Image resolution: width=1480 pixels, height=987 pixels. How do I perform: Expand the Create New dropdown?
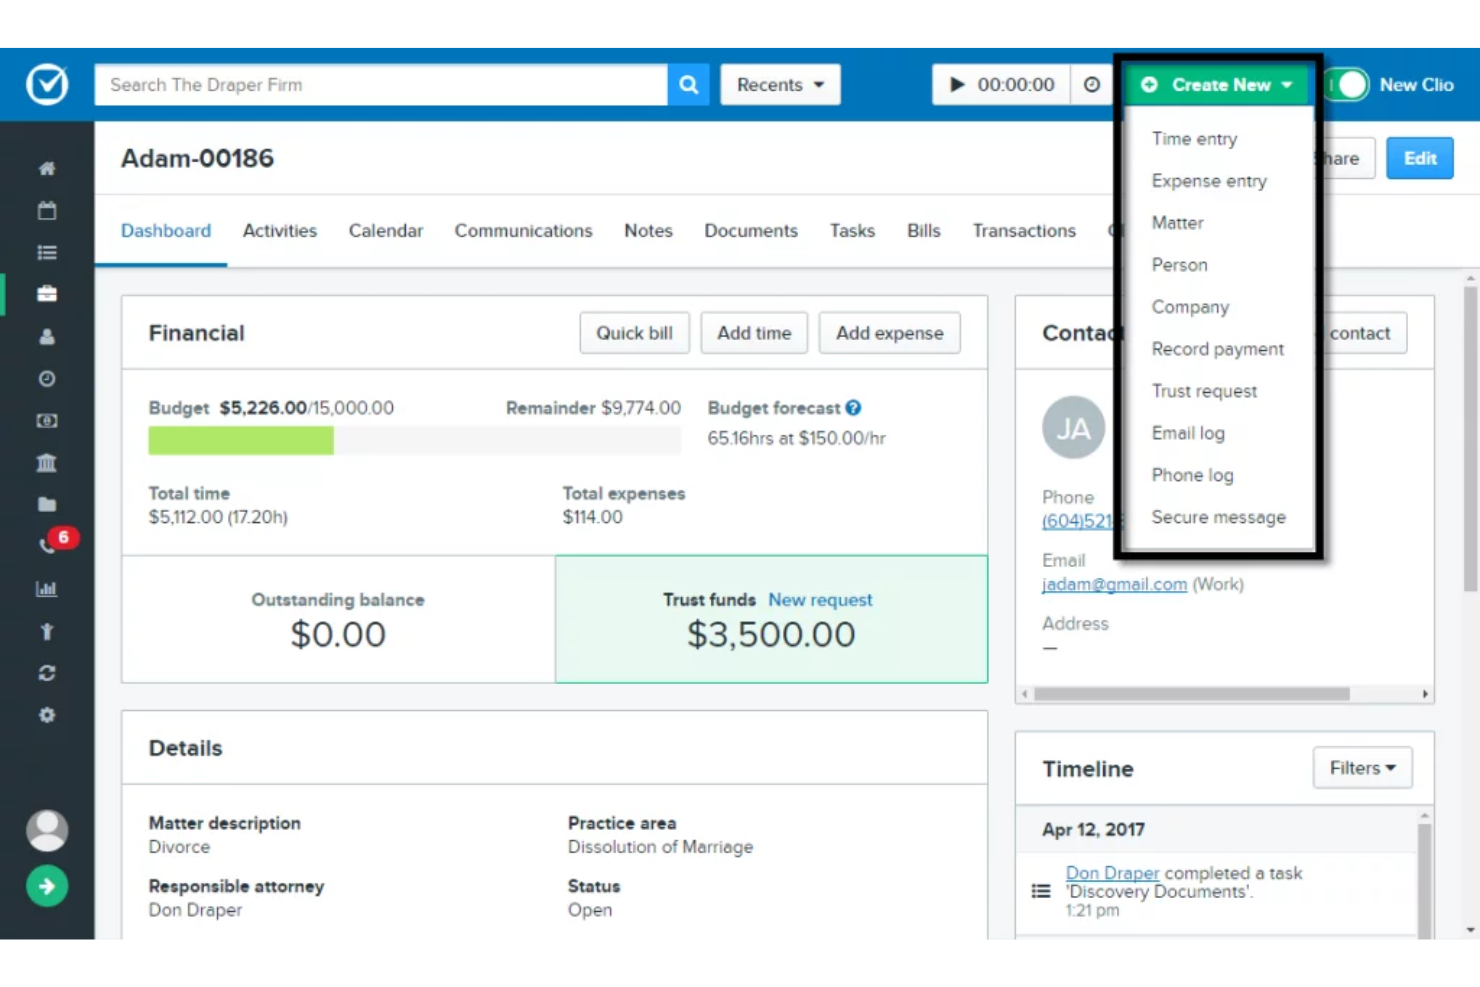[1216, 84]
